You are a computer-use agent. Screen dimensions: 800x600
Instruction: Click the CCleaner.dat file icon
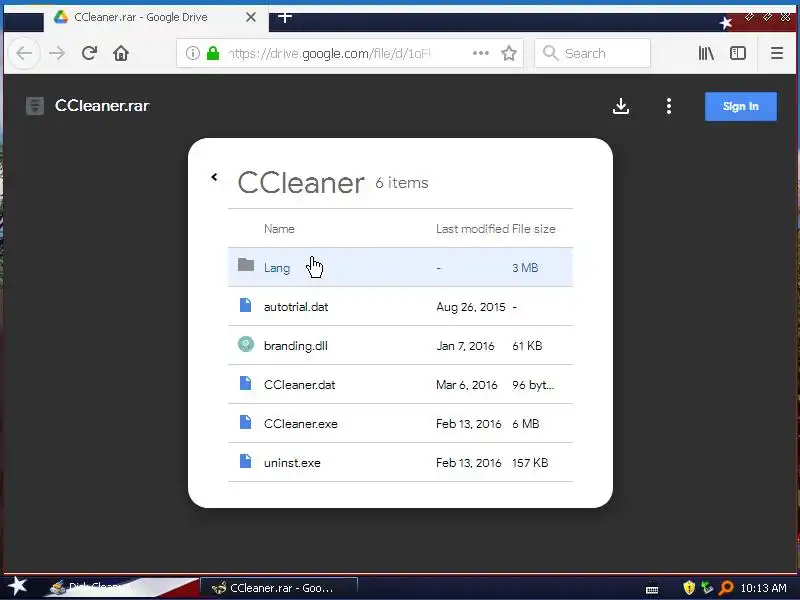(245, 383)
